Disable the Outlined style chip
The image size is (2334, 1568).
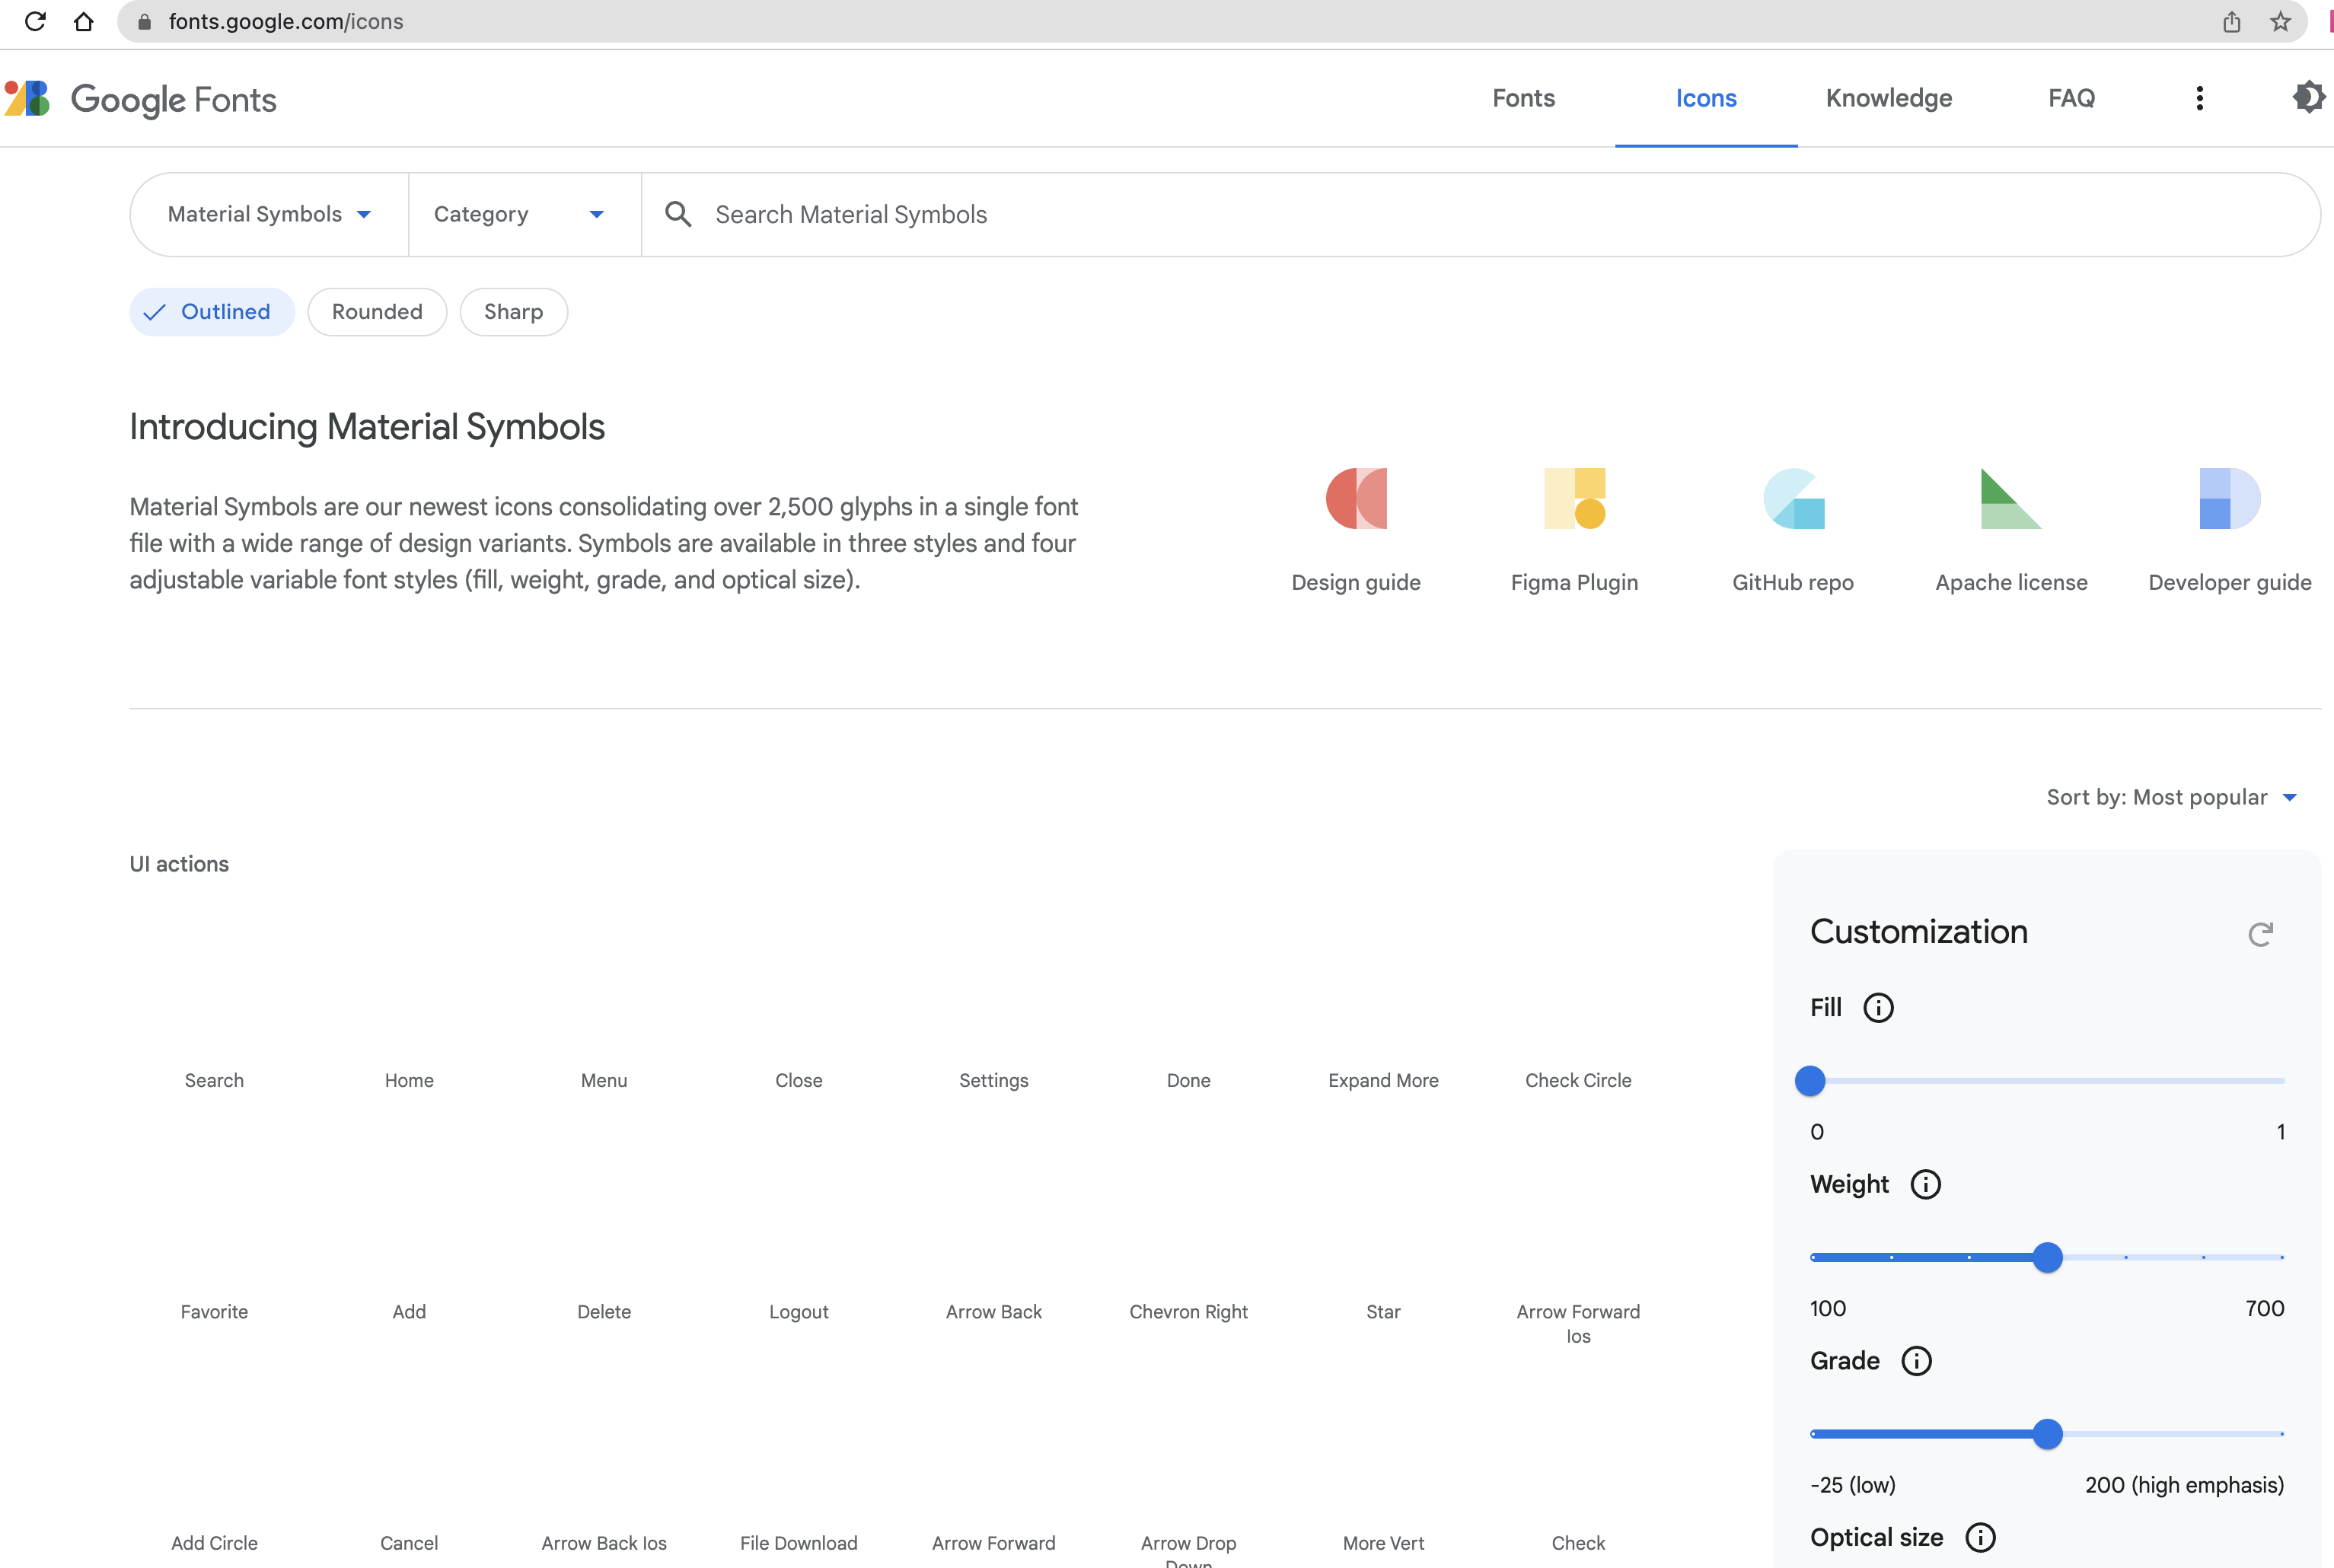click(211, 312)
